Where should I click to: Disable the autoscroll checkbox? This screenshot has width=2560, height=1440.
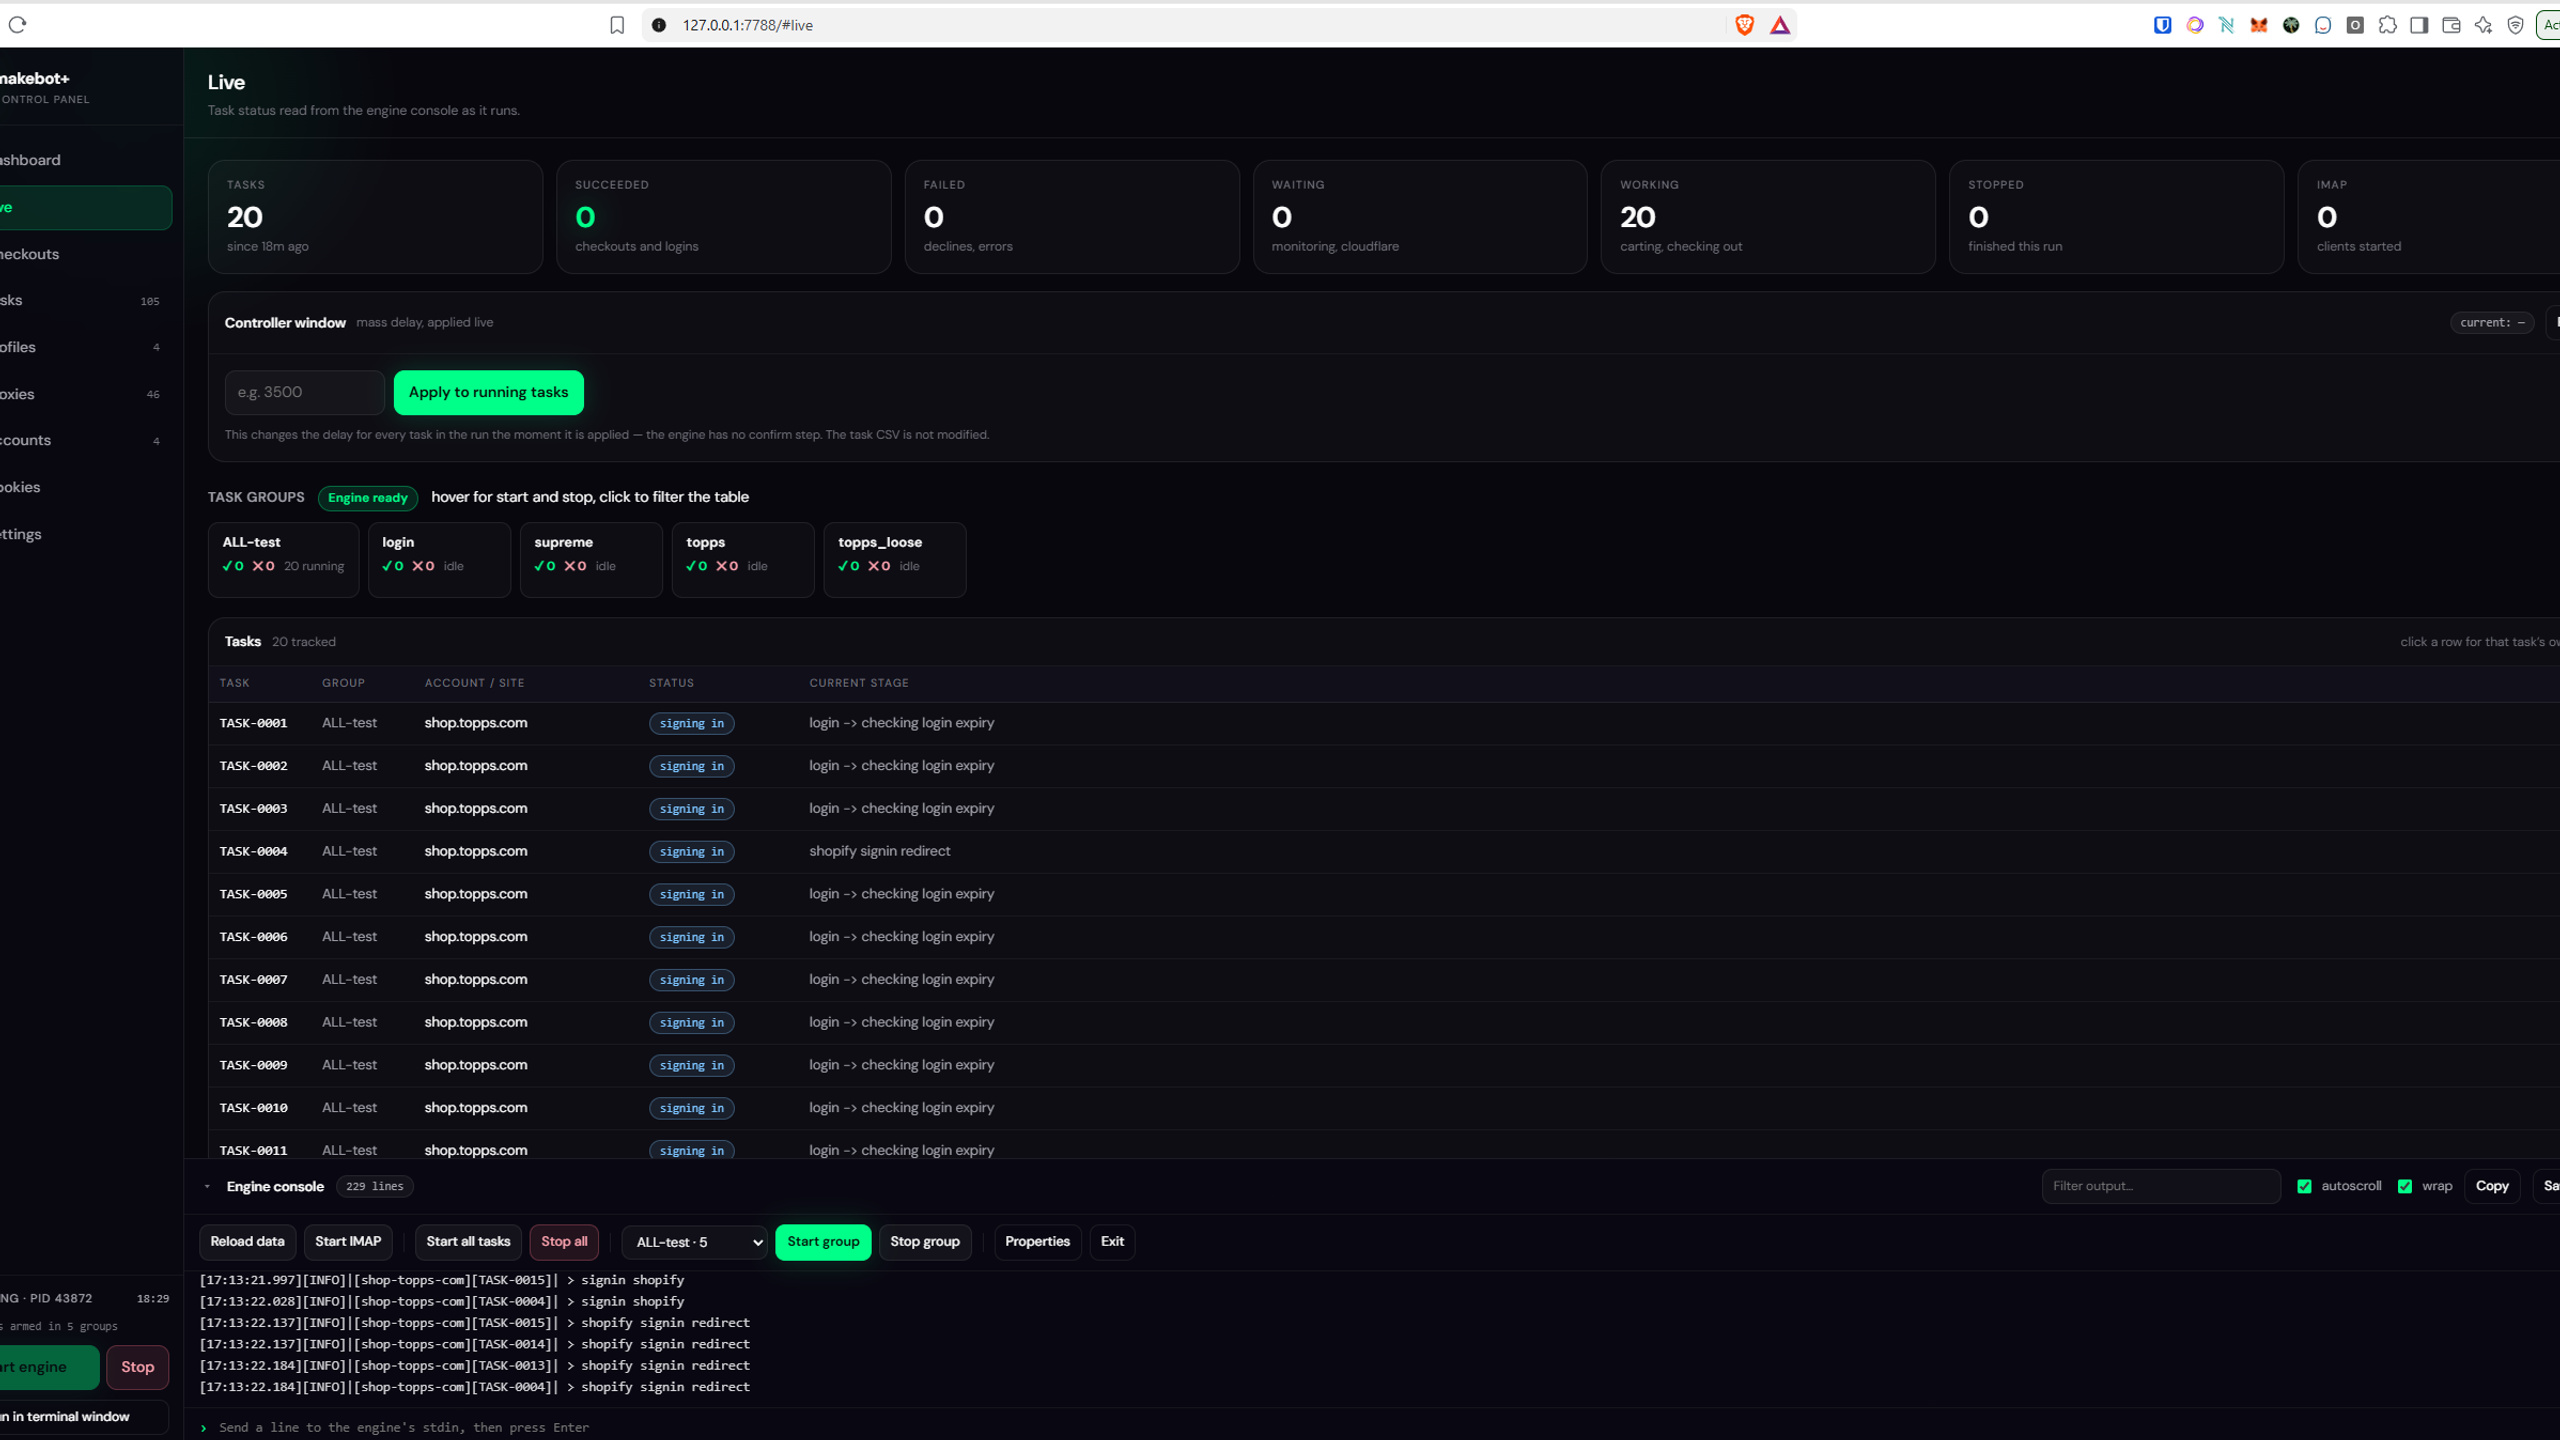click(2304, 1186)
